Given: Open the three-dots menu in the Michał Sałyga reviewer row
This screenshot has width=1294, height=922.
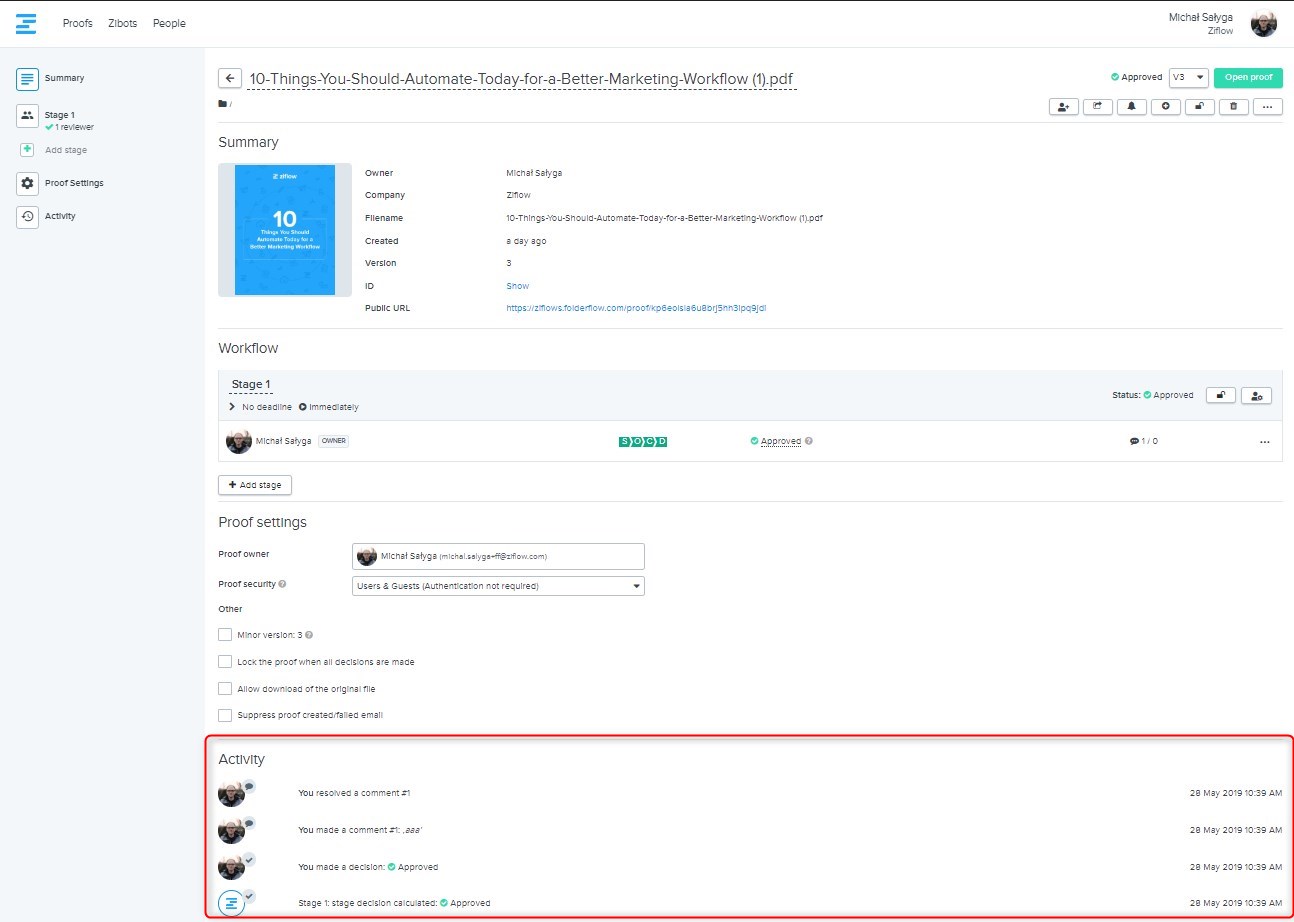Looking at the screenshot, I should (1264, 441).
